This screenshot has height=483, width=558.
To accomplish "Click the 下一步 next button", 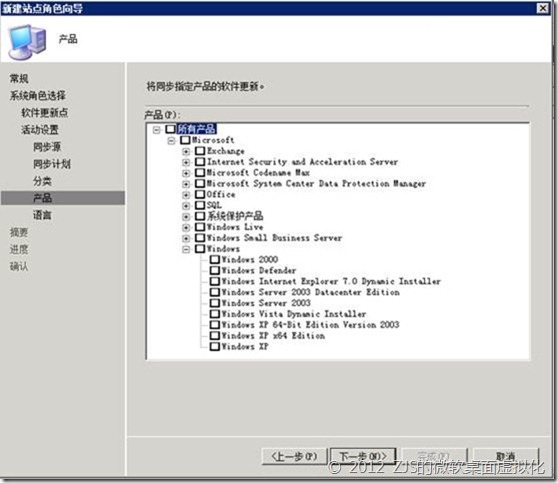I will [363, 456].
